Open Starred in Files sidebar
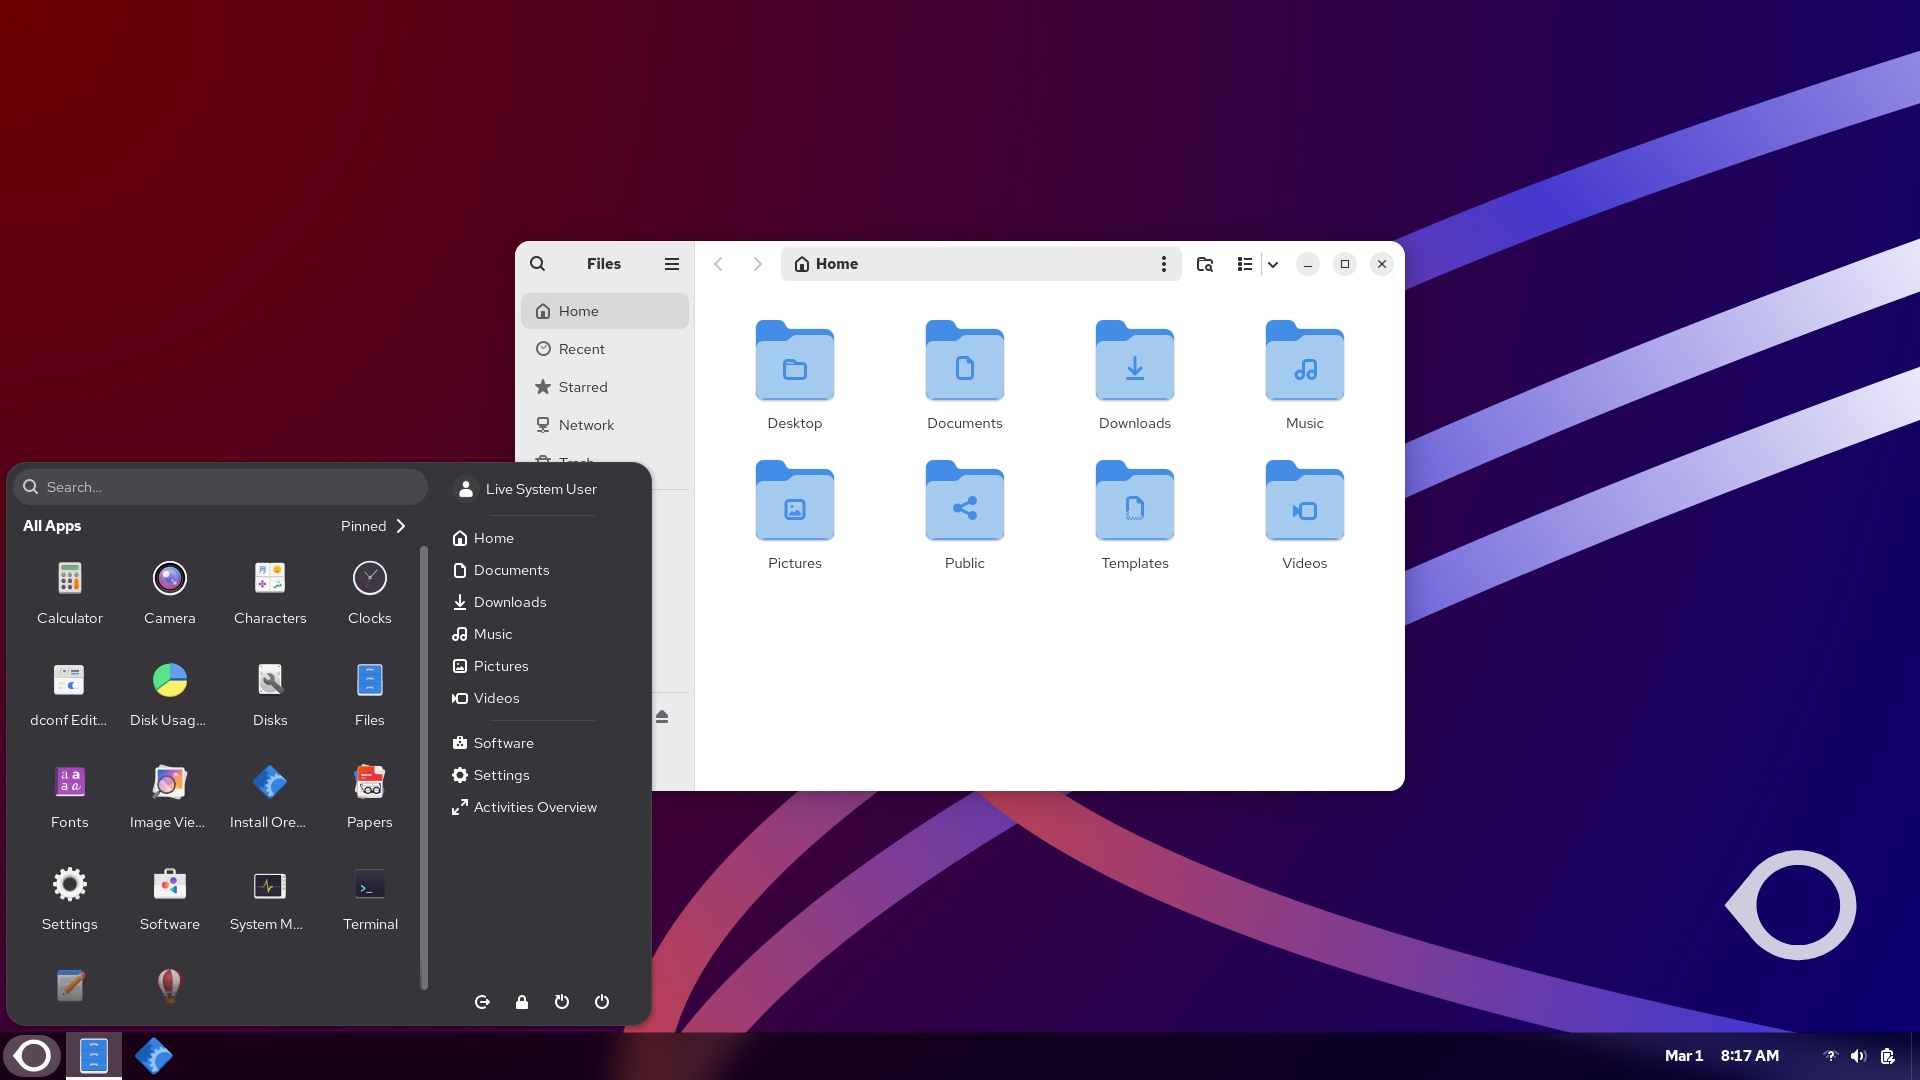Screen dimensions: 1920x1080 583,387
